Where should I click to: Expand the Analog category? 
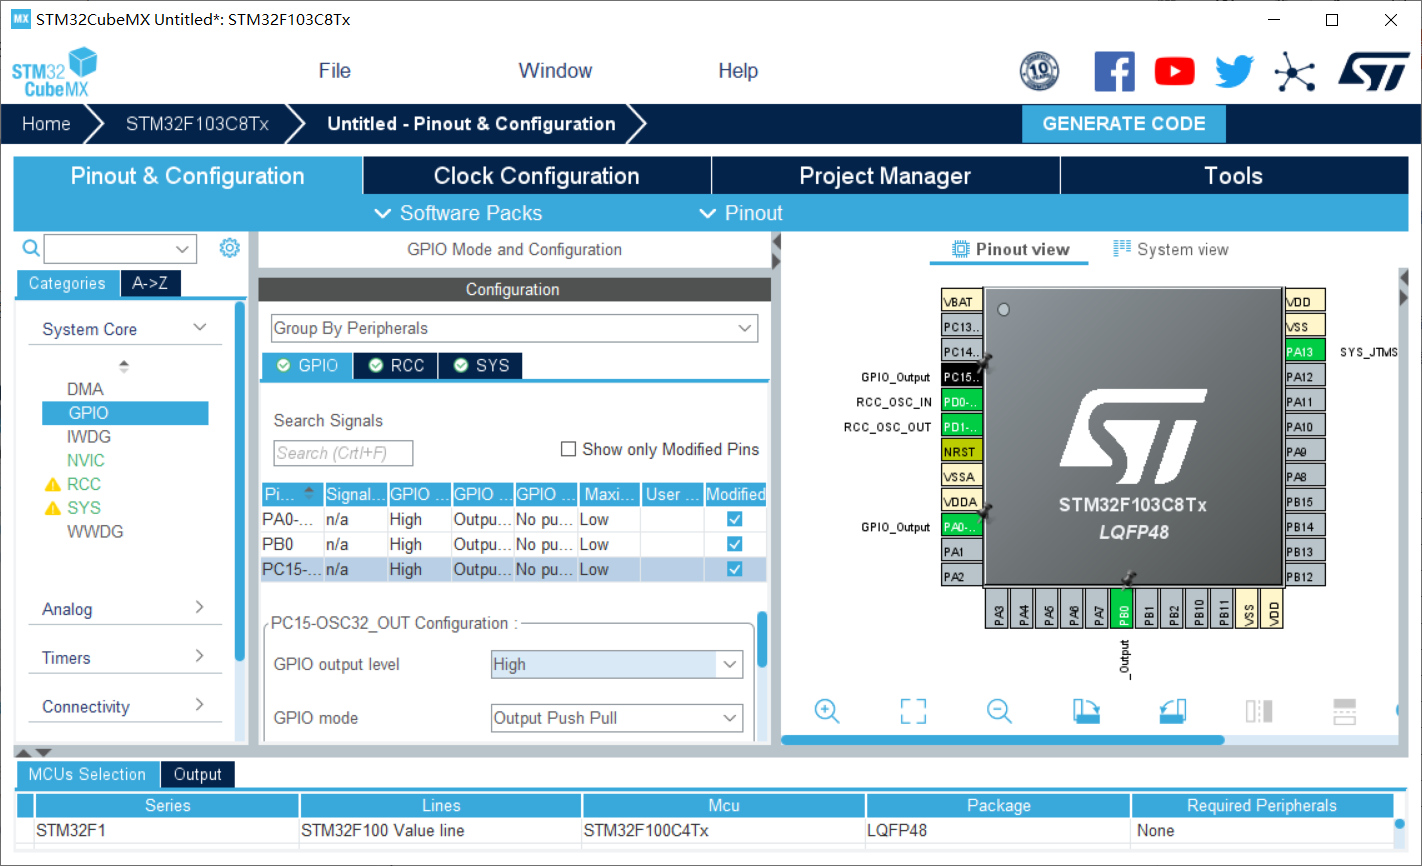[200, 608]
